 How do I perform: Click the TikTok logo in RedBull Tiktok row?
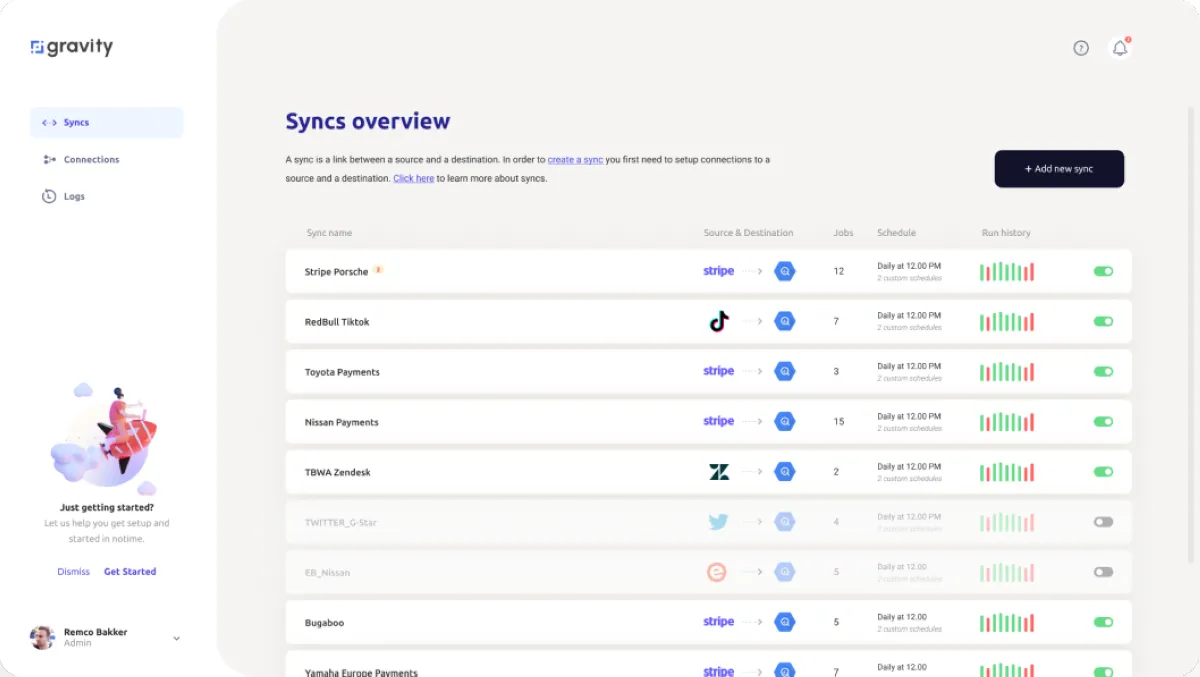[x=719, y=321]
